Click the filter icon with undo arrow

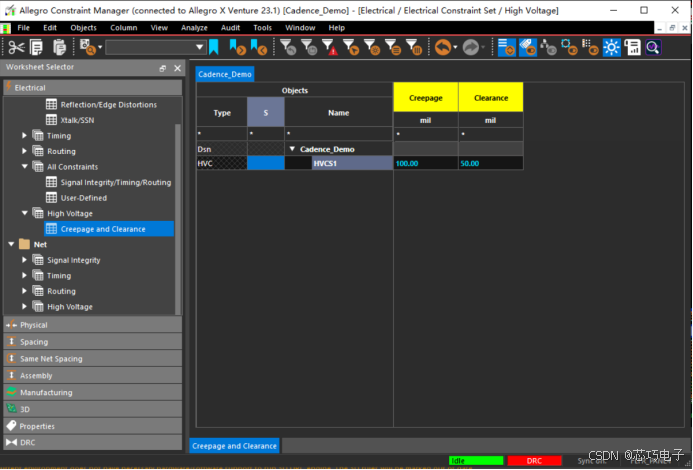pos(288,47)
